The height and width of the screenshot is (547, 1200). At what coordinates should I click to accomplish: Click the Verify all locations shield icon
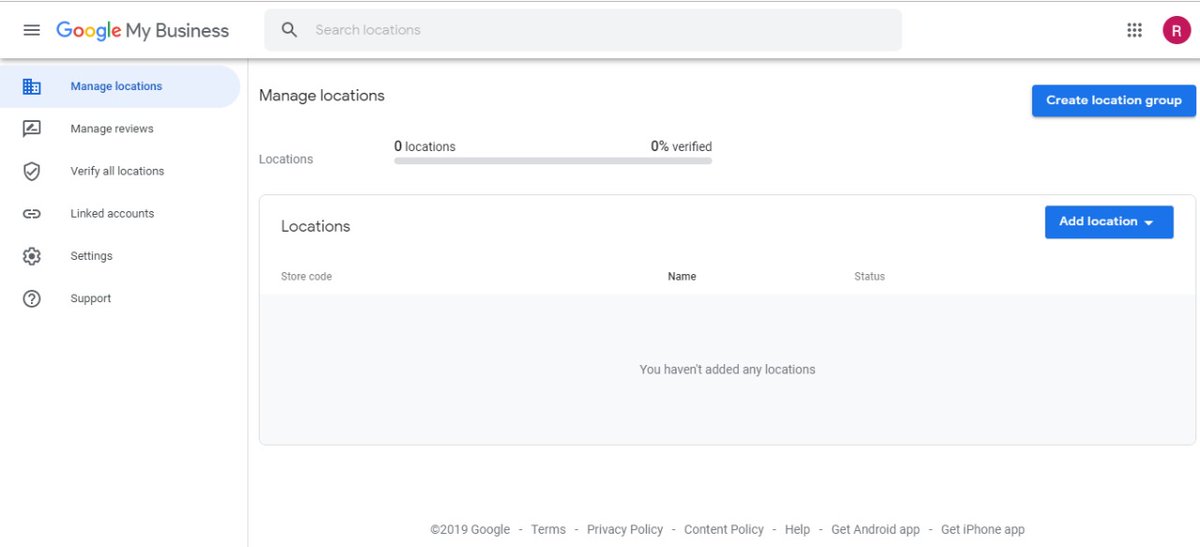click(32, 171)
